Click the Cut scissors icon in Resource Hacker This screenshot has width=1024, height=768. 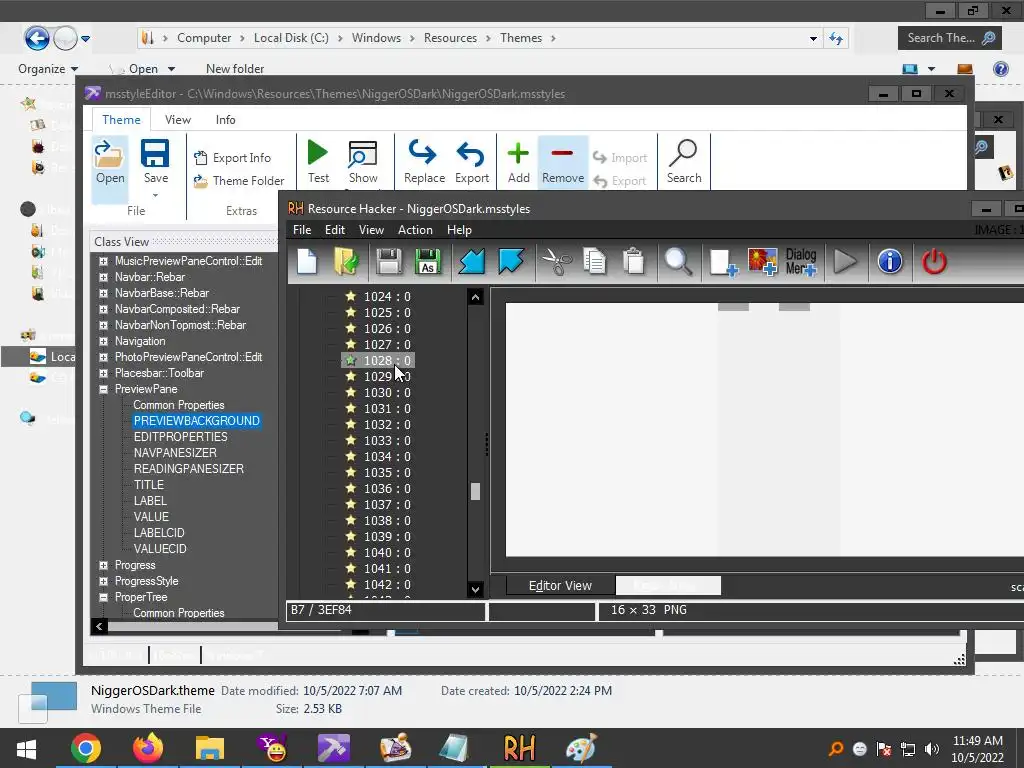point(556,262)
